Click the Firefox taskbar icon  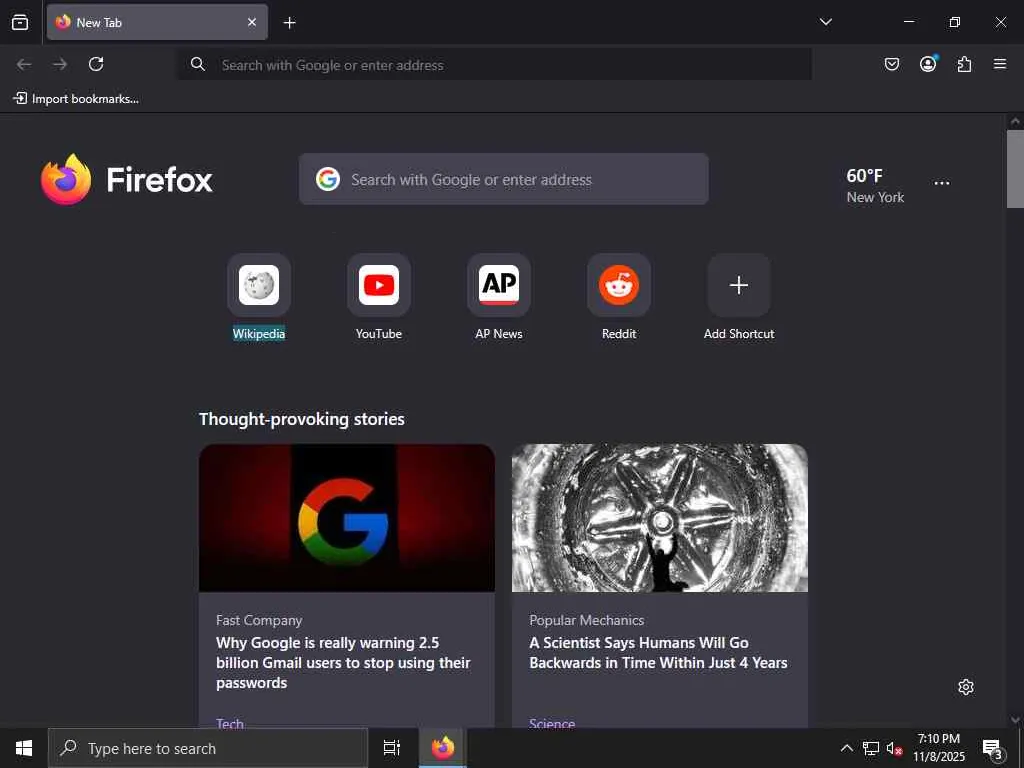point(443,748)
